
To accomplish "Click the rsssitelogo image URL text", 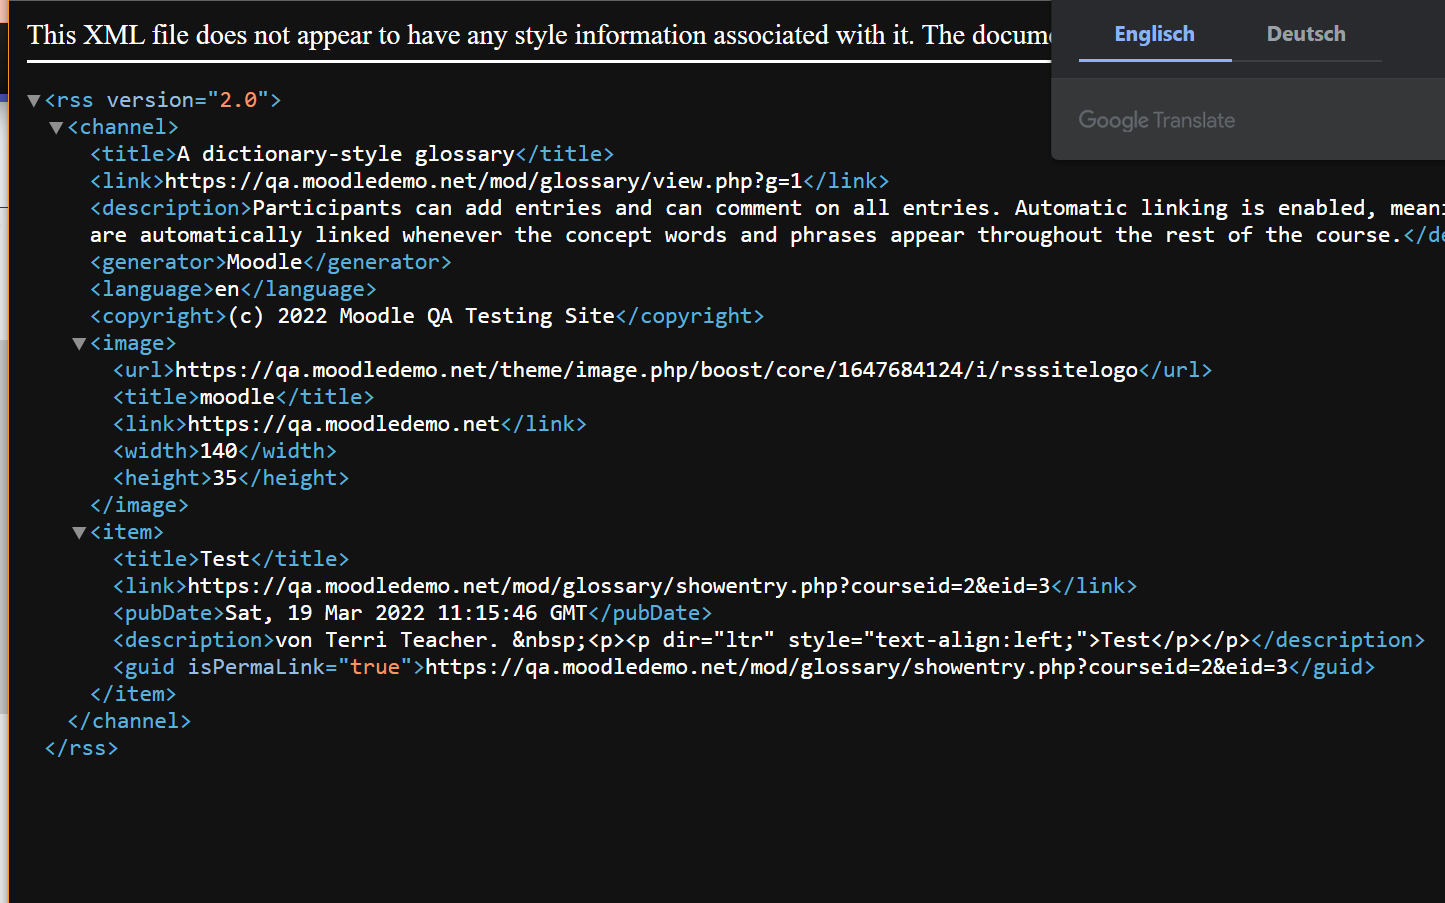I will (657, 370).
